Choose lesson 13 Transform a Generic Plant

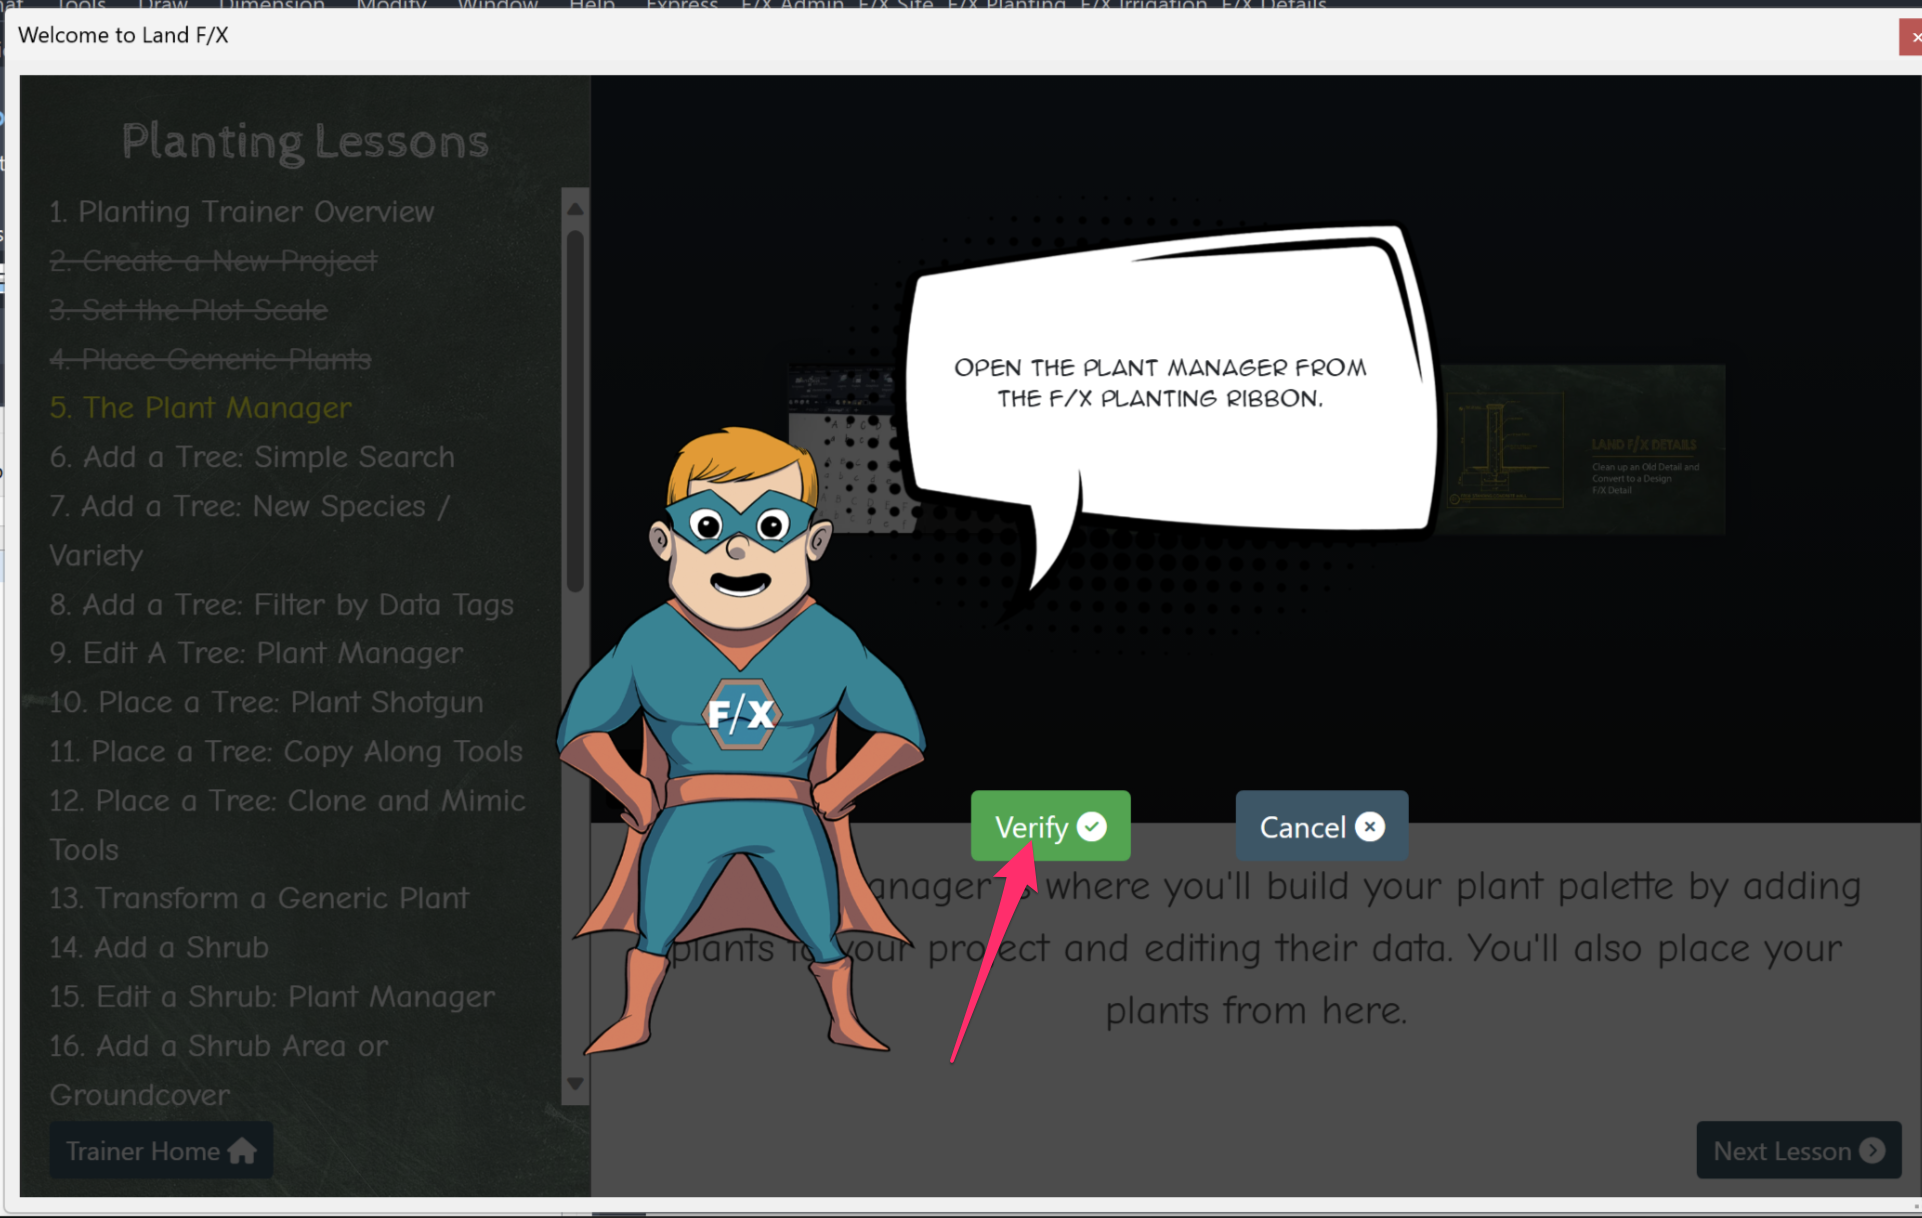point(259,897)
